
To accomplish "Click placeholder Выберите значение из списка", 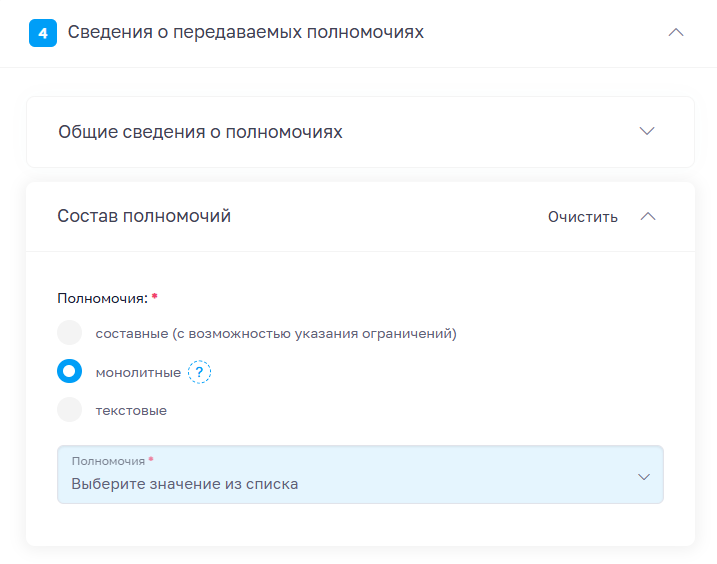I will 185,484.
